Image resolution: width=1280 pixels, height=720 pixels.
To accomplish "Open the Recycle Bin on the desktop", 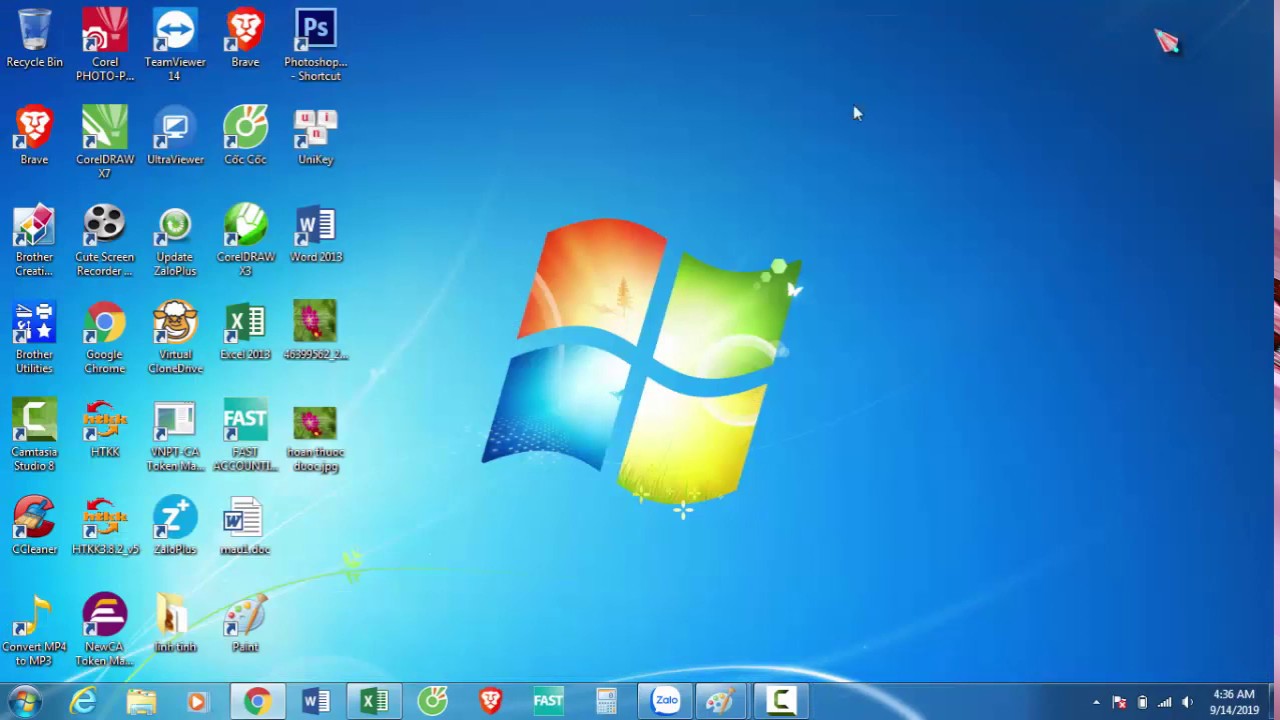I will [34, 39].
